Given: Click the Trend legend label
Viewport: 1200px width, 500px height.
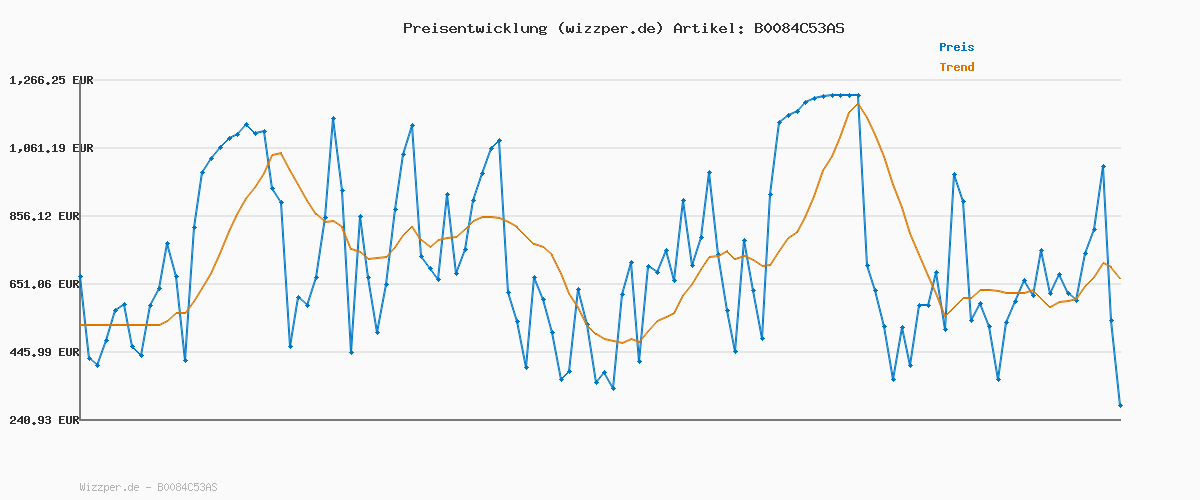Looking at the screenshot, I should point(956,67).
